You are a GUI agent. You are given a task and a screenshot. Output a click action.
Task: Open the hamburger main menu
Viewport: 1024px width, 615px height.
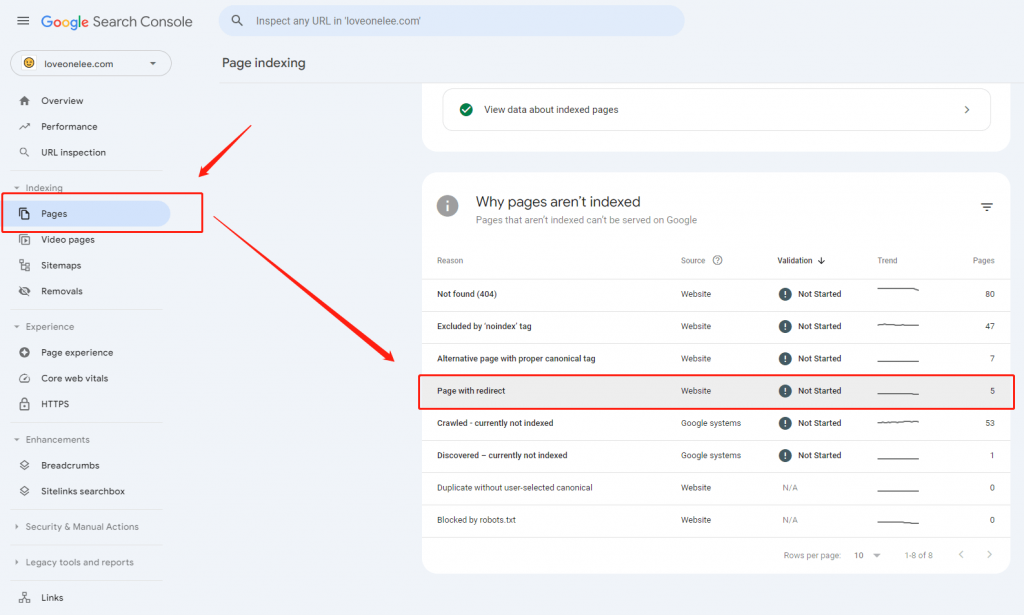[x=23, y=21]
